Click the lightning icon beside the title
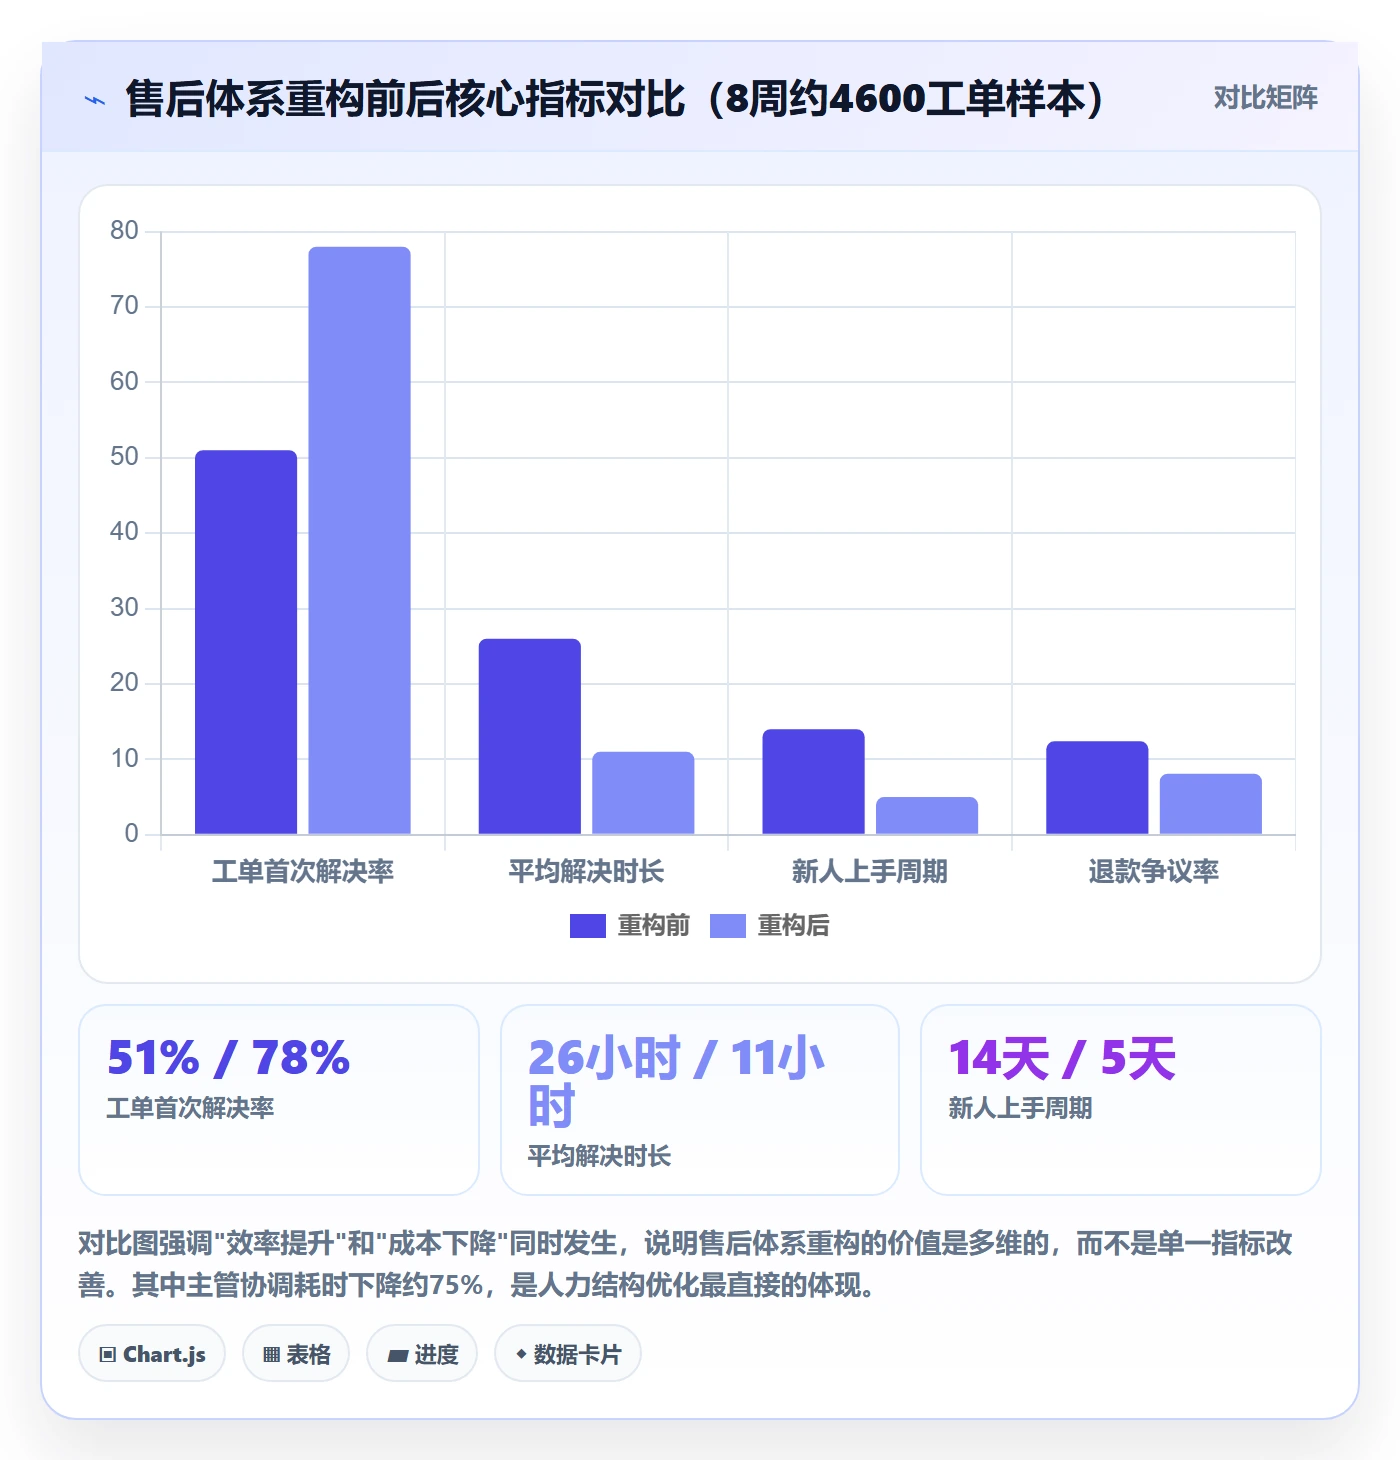Image resolution: width=1400 pixels, height=1460 pixels. [x=95, y=100]
